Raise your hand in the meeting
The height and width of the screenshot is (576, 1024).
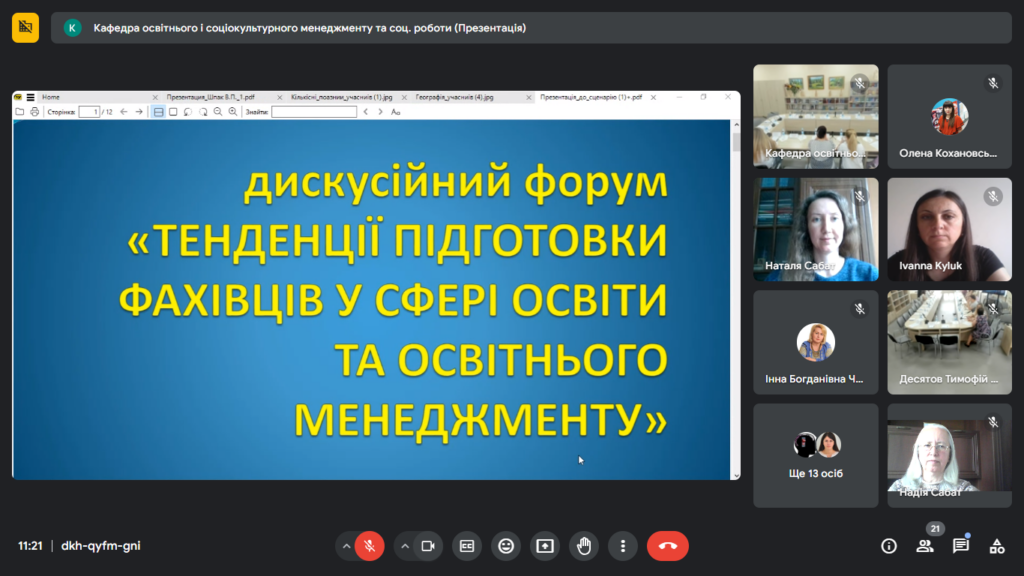584,546
